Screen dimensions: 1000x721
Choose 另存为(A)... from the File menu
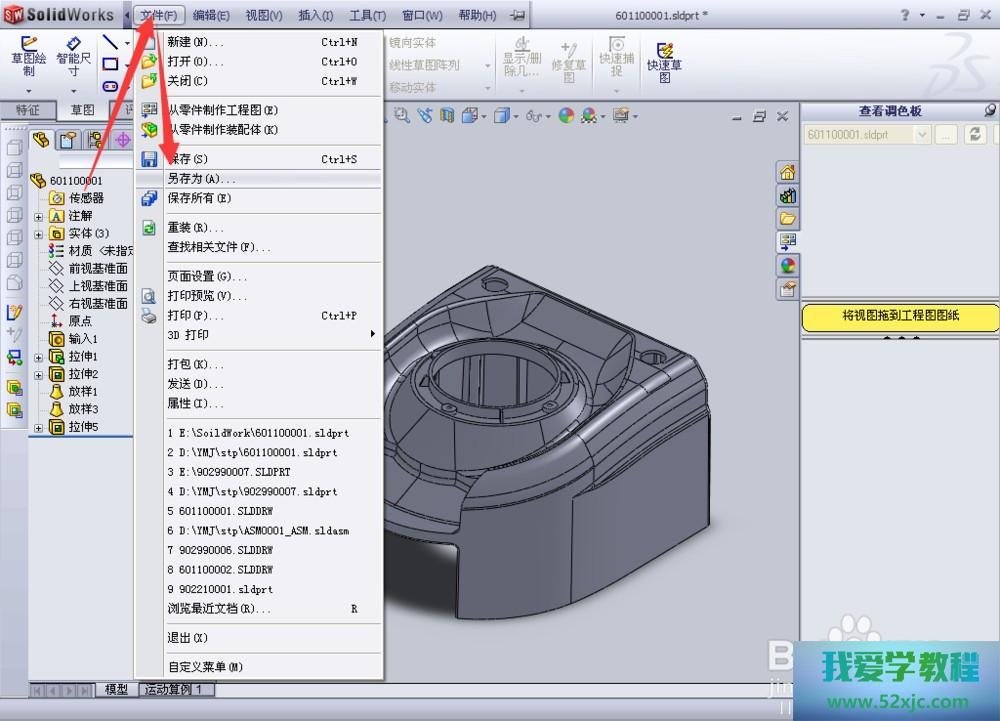pos(200,178)
